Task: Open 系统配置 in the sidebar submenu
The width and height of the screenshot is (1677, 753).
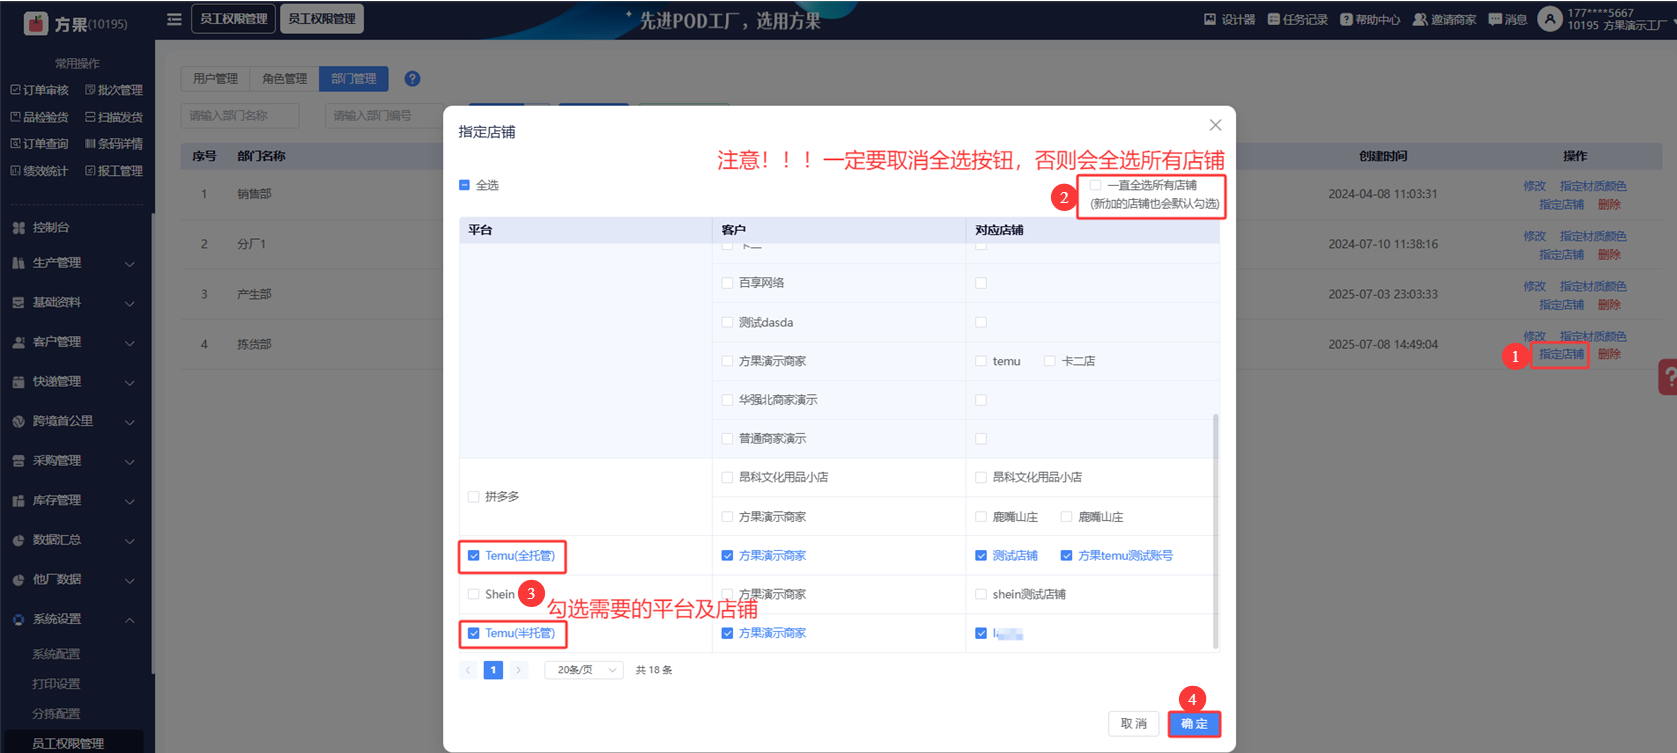Action: click(x=56, y=654)
